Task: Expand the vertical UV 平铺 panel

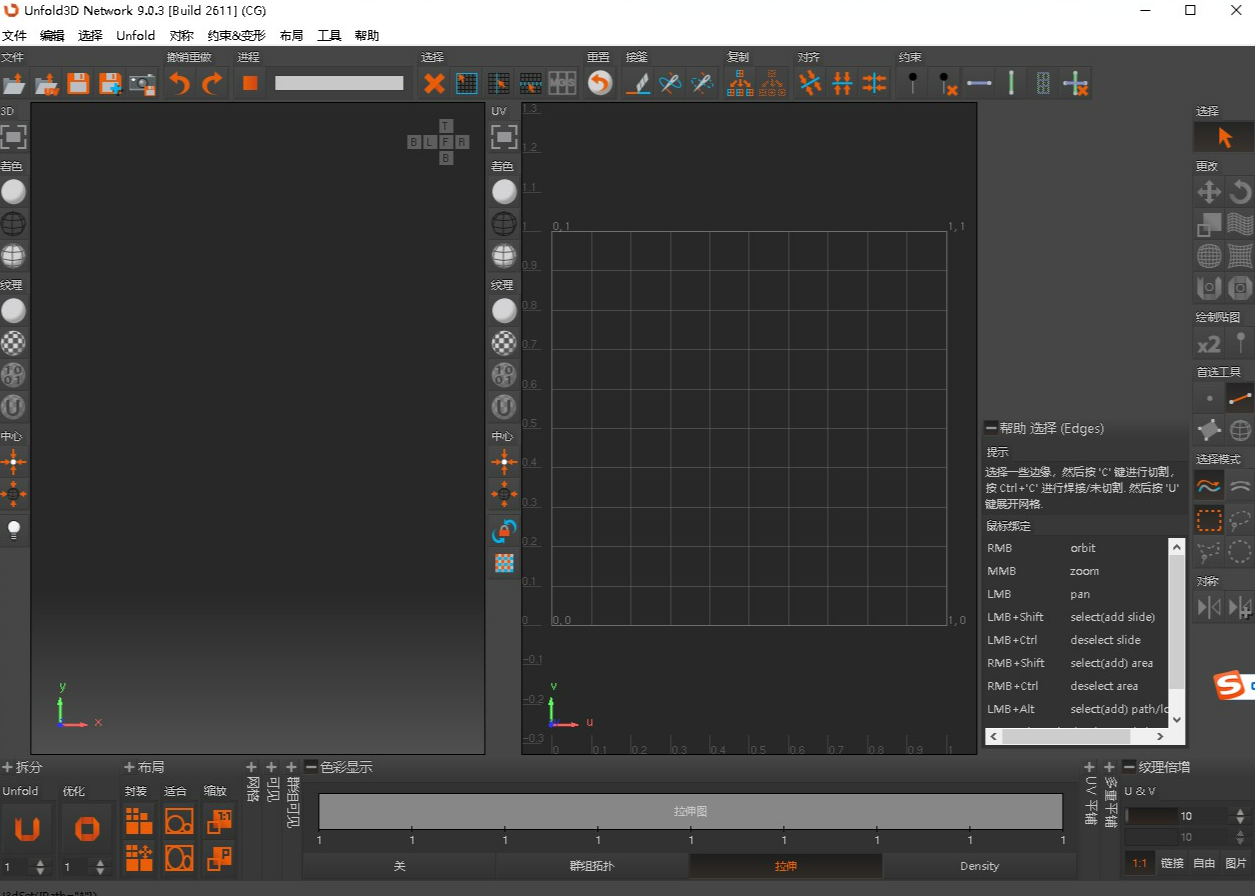Action: click(1090, 767)
